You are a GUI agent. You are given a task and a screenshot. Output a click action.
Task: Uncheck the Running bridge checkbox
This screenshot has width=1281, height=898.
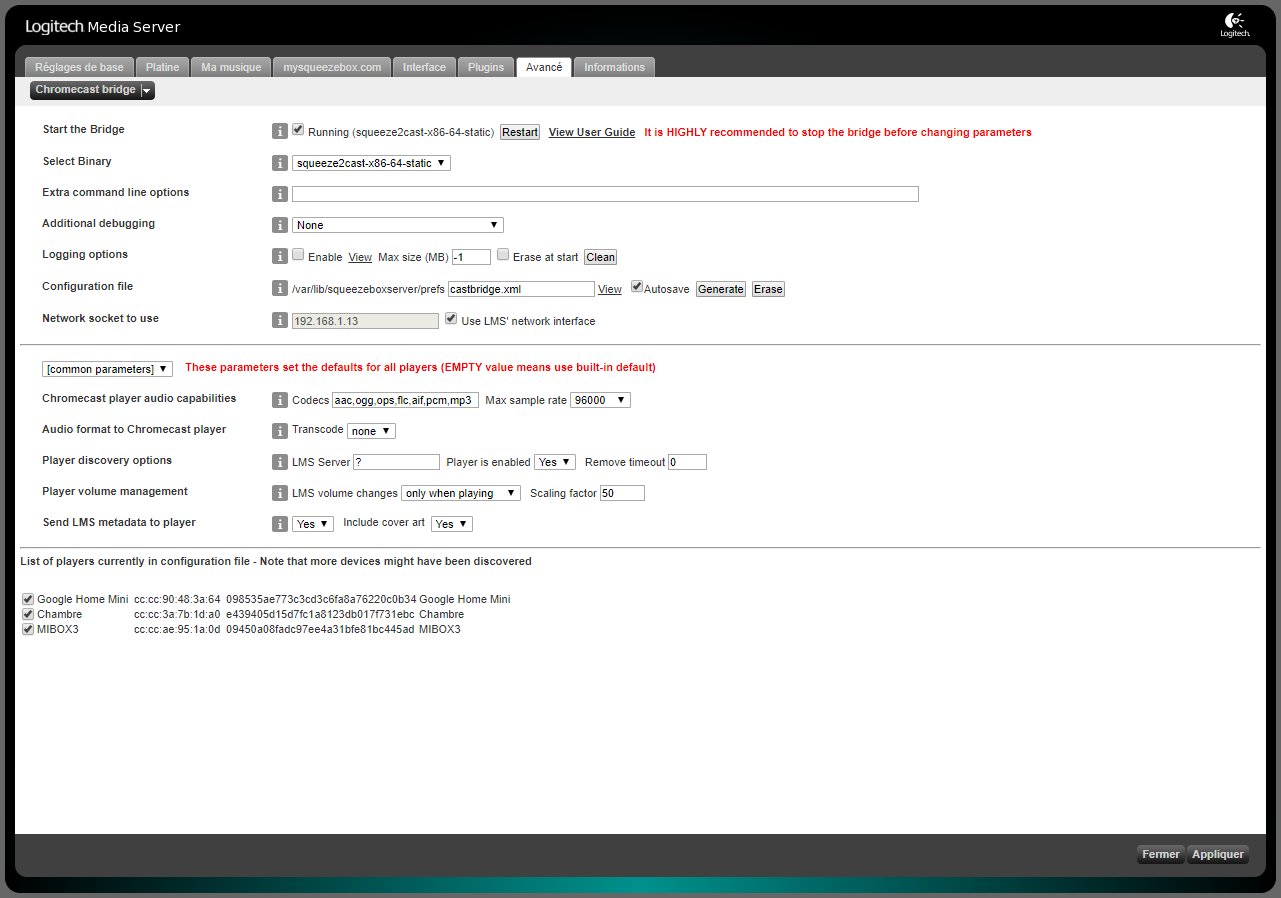[x=298, y=130]
